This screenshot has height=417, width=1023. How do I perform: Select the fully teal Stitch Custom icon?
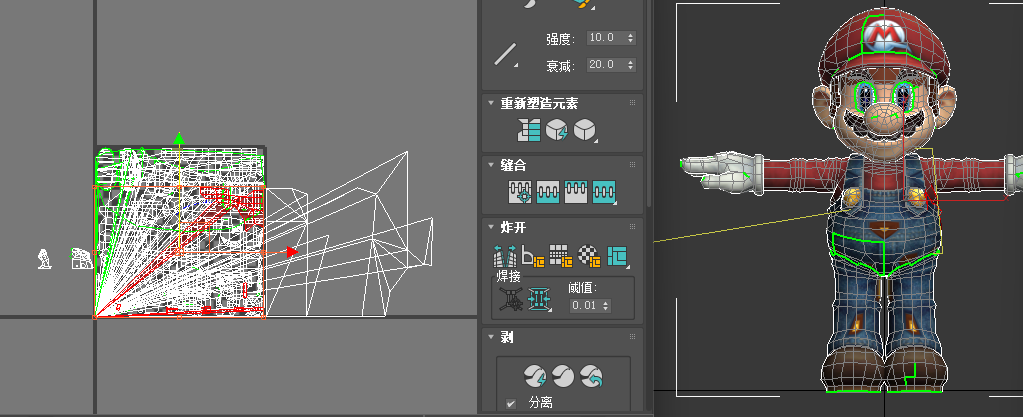[x=604, y=193]
